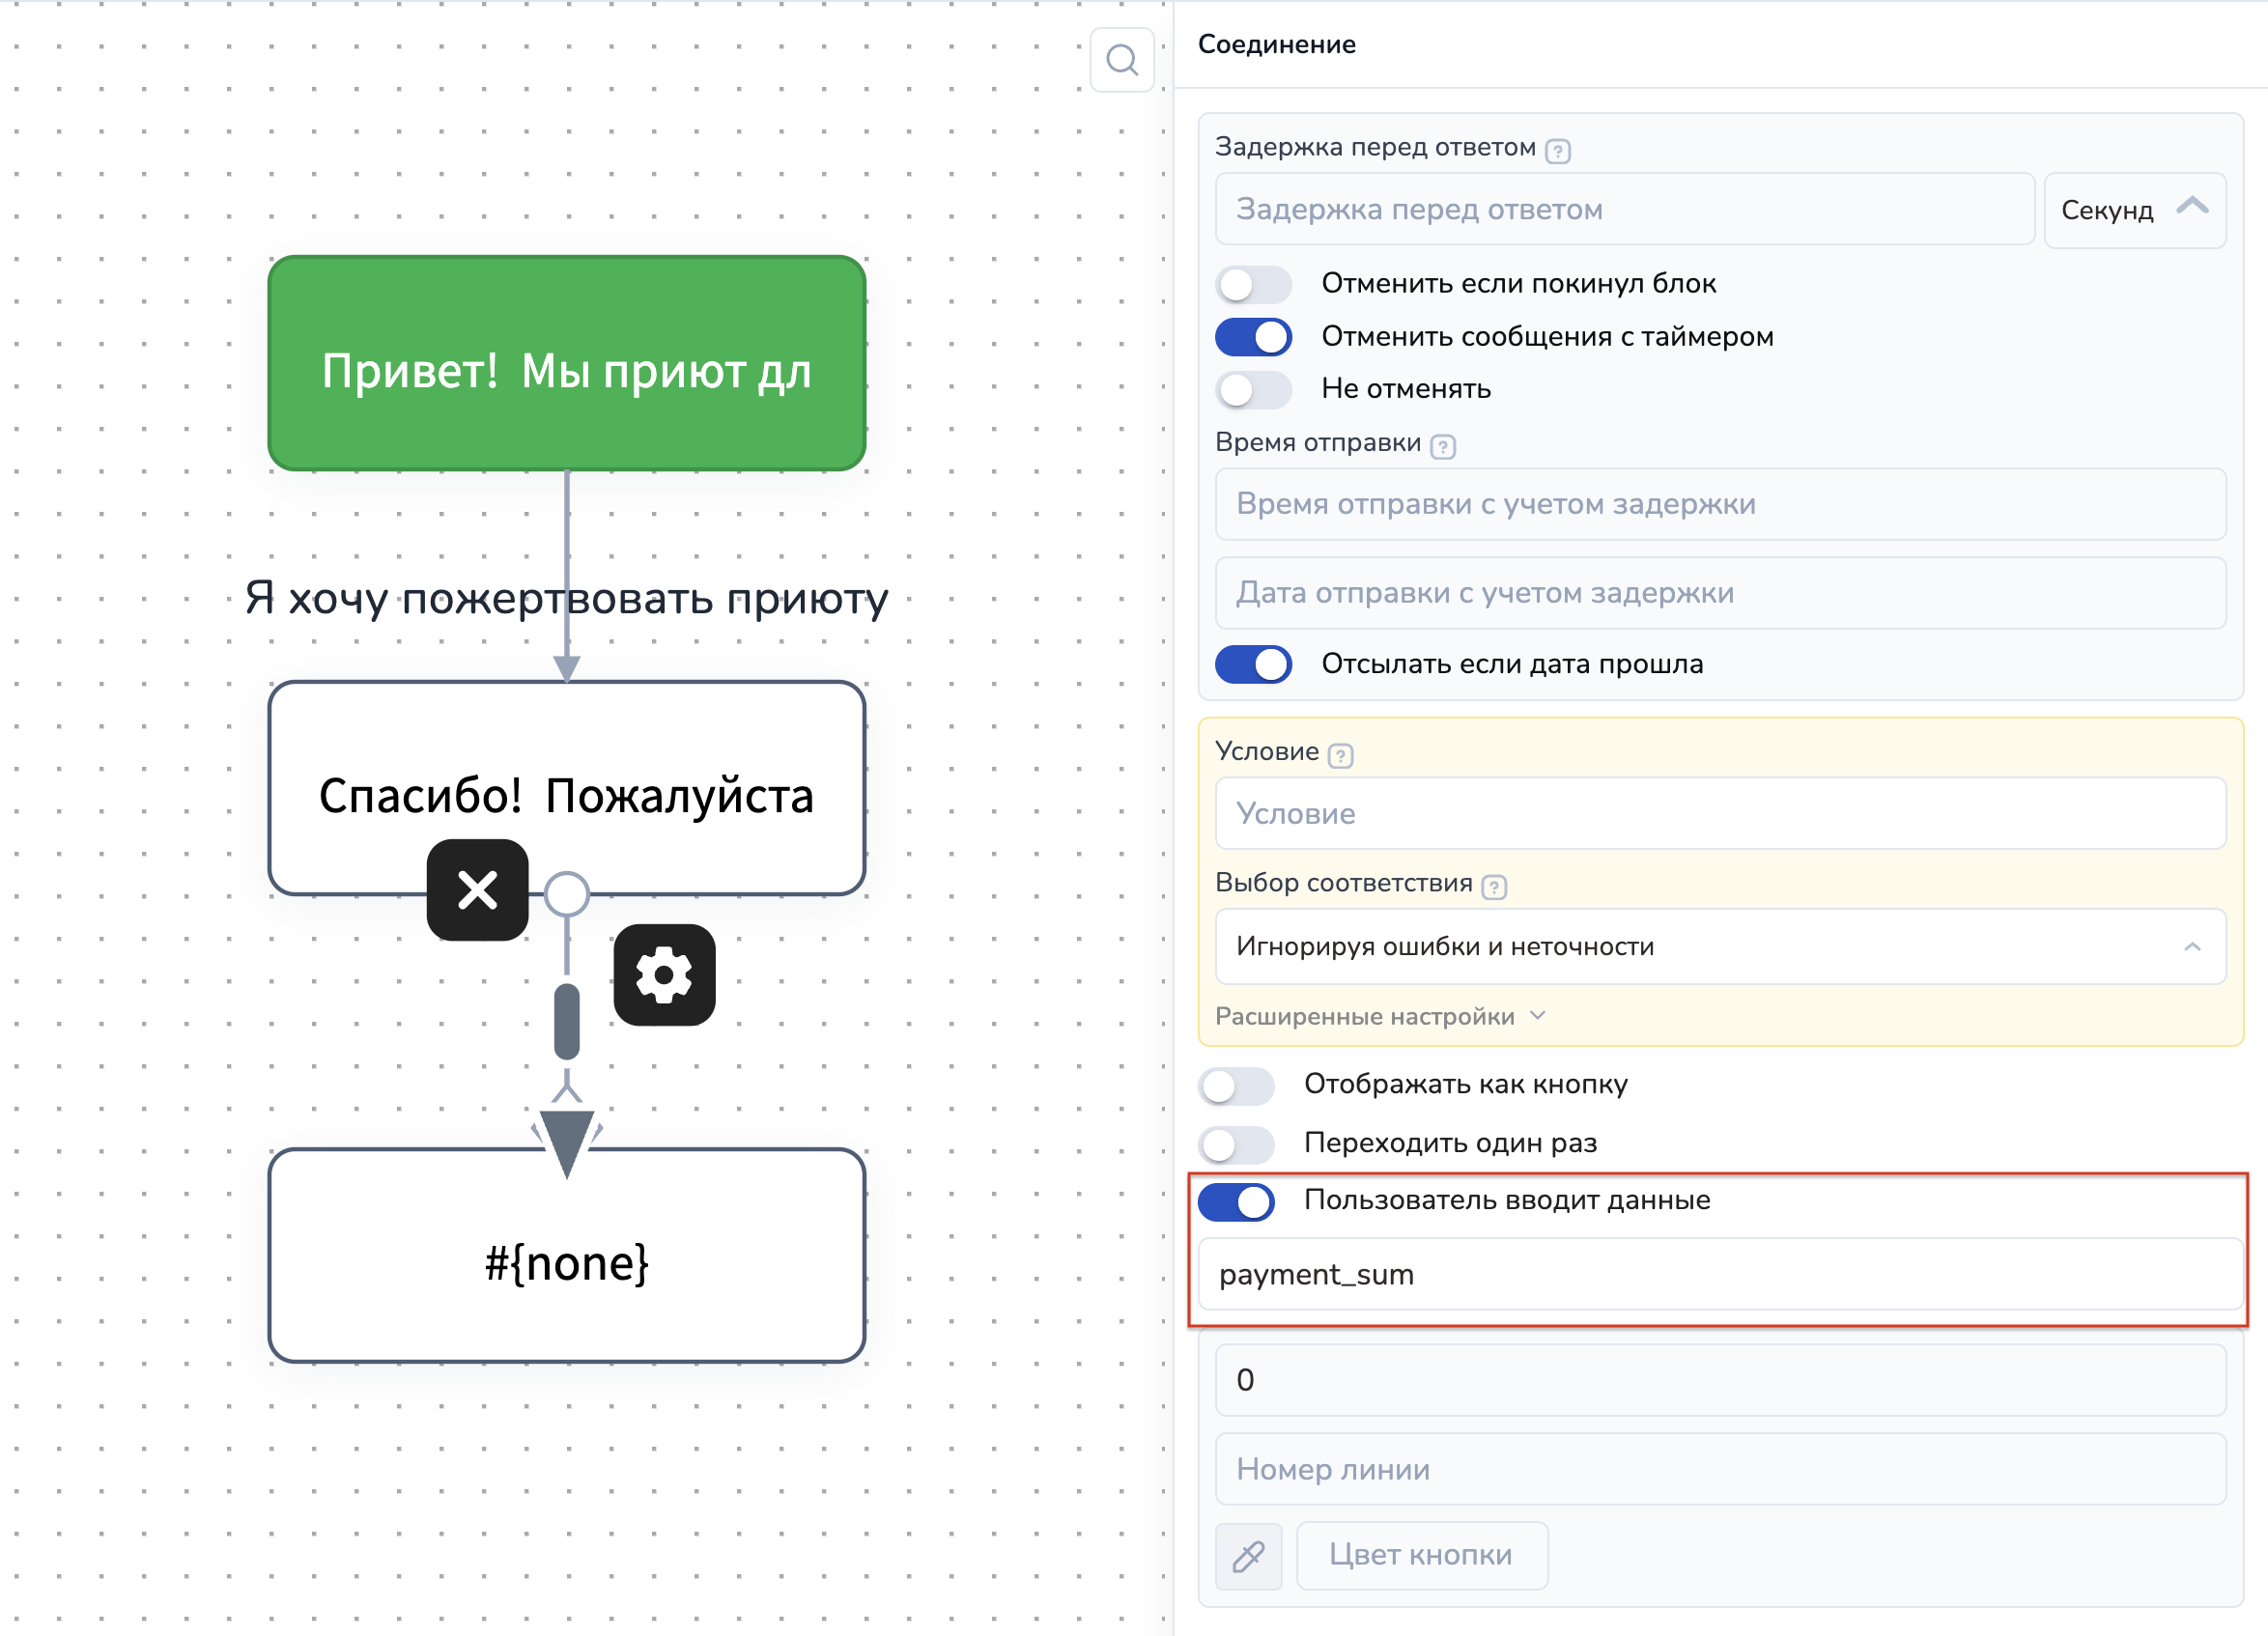The image size is (2268, 1636).
Task: Expand Расширенные настройки section
Action: pyautogui.click(x=1379, y=1016)
